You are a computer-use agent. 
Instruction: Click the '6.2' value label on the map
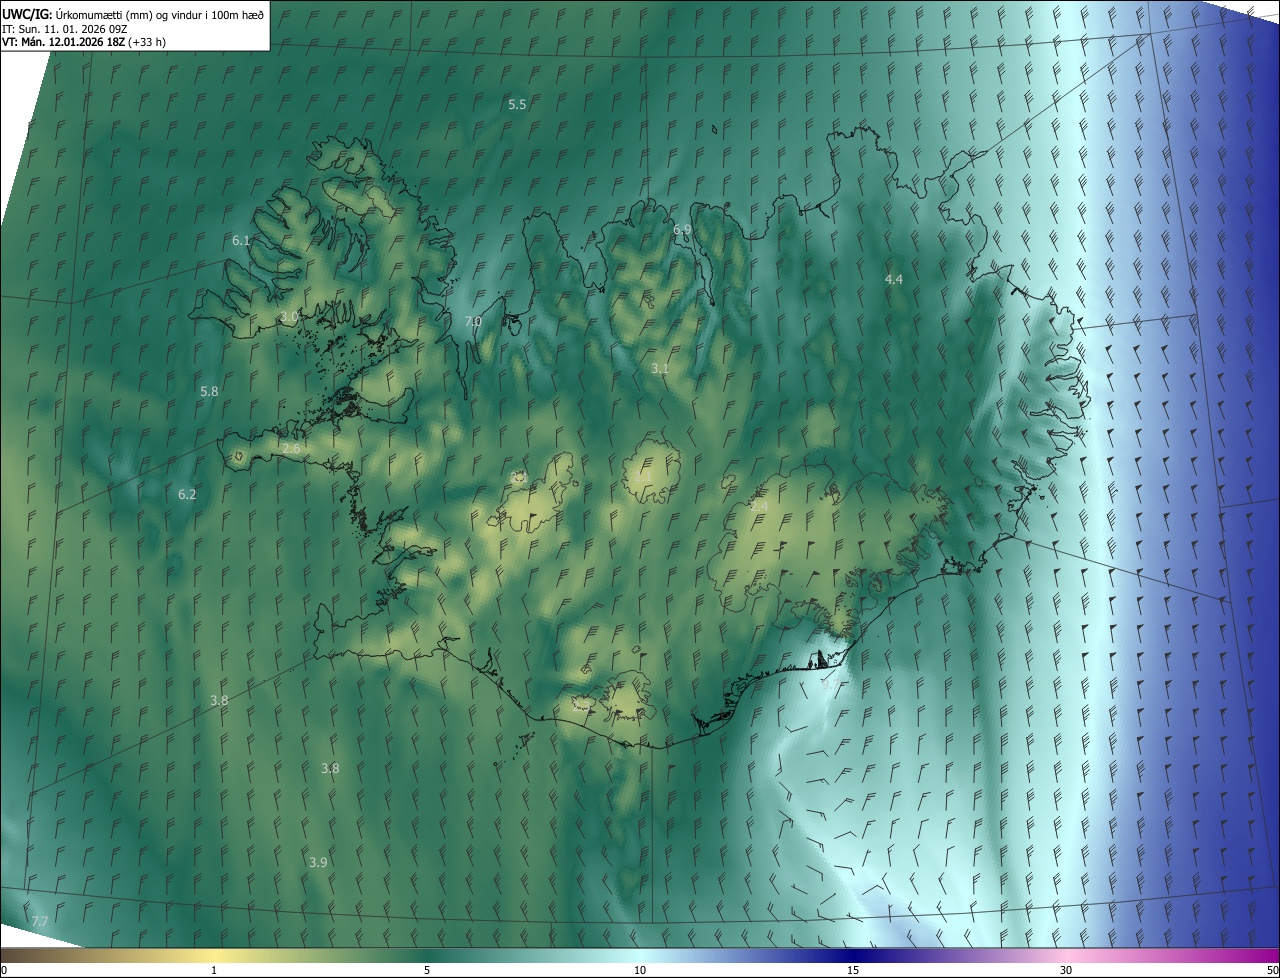[187, 494]
